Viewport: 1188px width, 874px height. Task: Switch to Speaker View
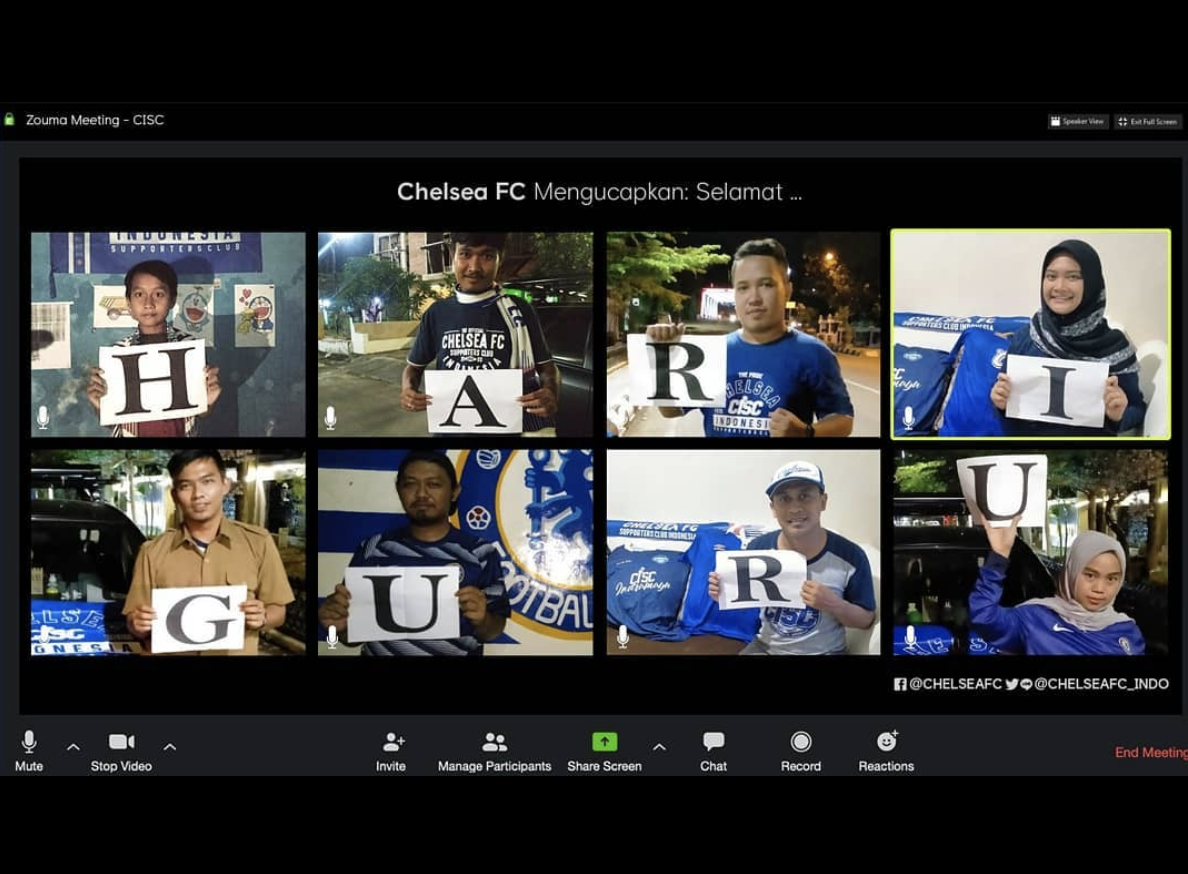(x=1078, y=122)
